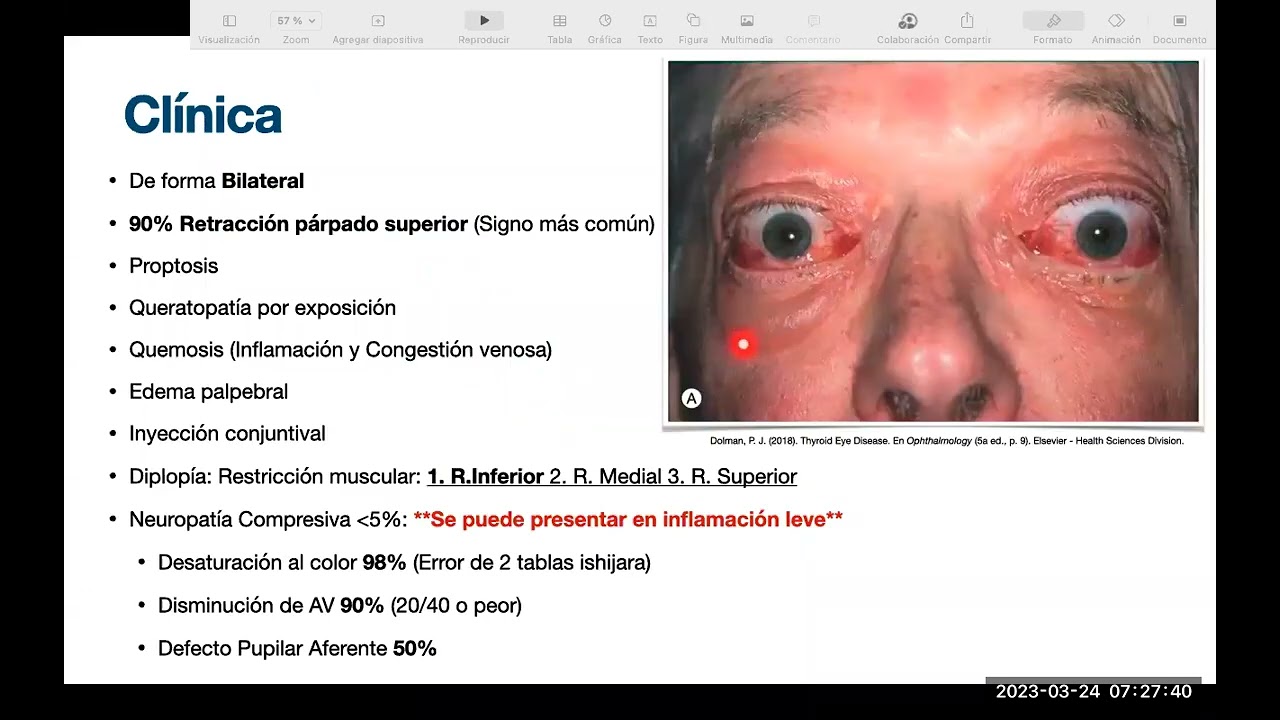The height and width of the screenshot is (720, 1280).
Task: Click the Dolman 2018 citation text
Action: [947, 441]
